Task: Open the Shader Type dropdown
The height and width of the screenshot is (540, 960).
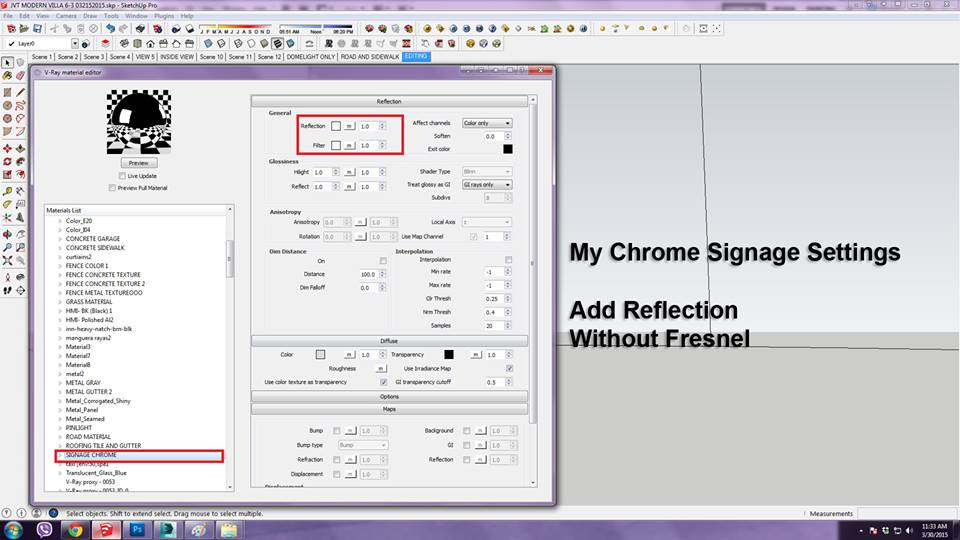Action: [487, 171]
